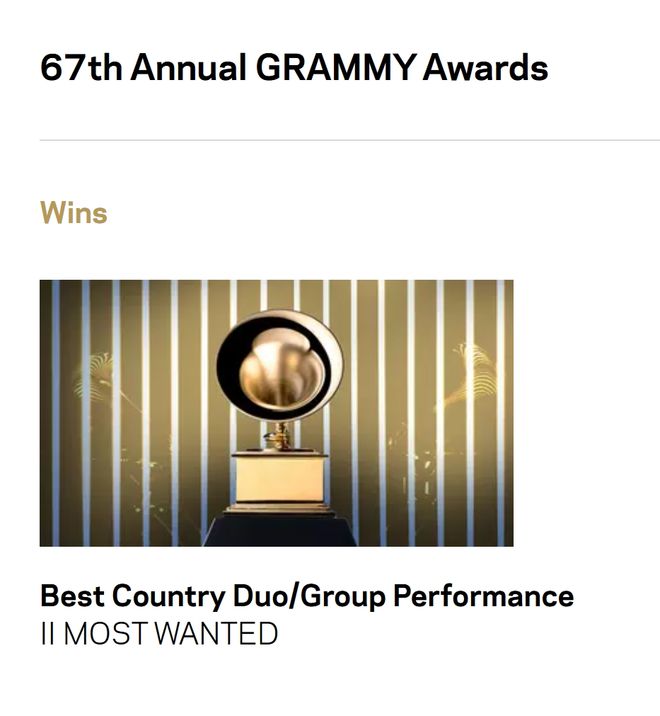Viewport: 660px width, 716px height.
Task: Click the word Annual in the heading
Action: pyautogui.click(x=189, y=68)
